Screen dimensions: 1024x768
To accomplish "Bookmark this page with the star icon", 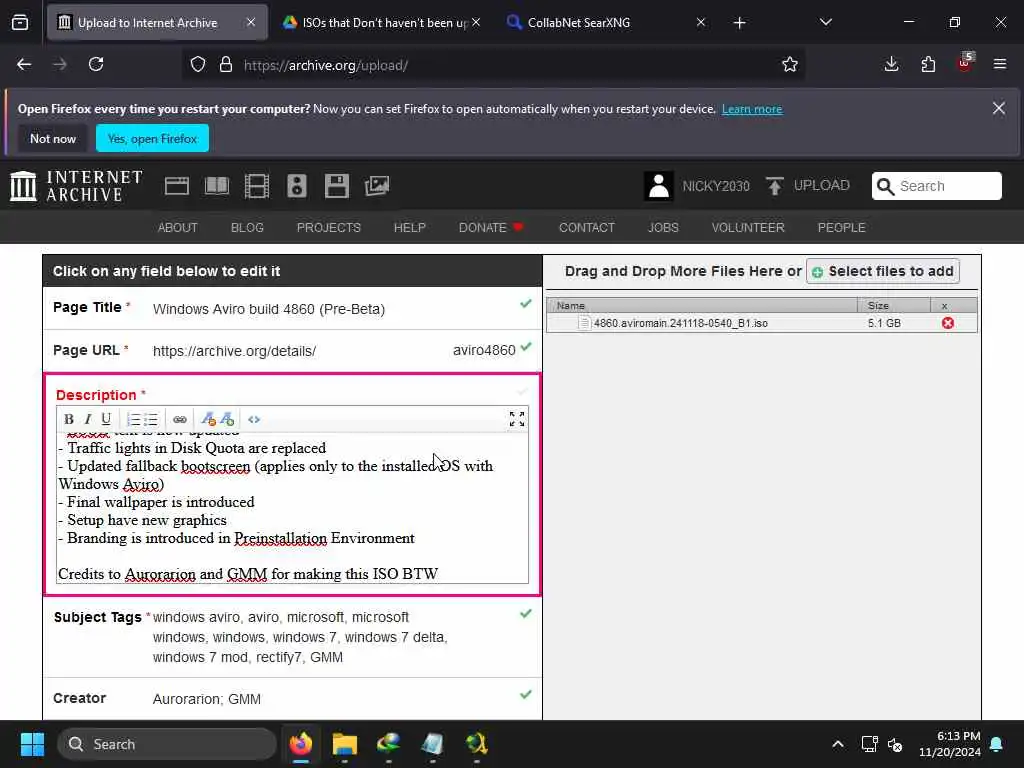I will click(790, 65).
